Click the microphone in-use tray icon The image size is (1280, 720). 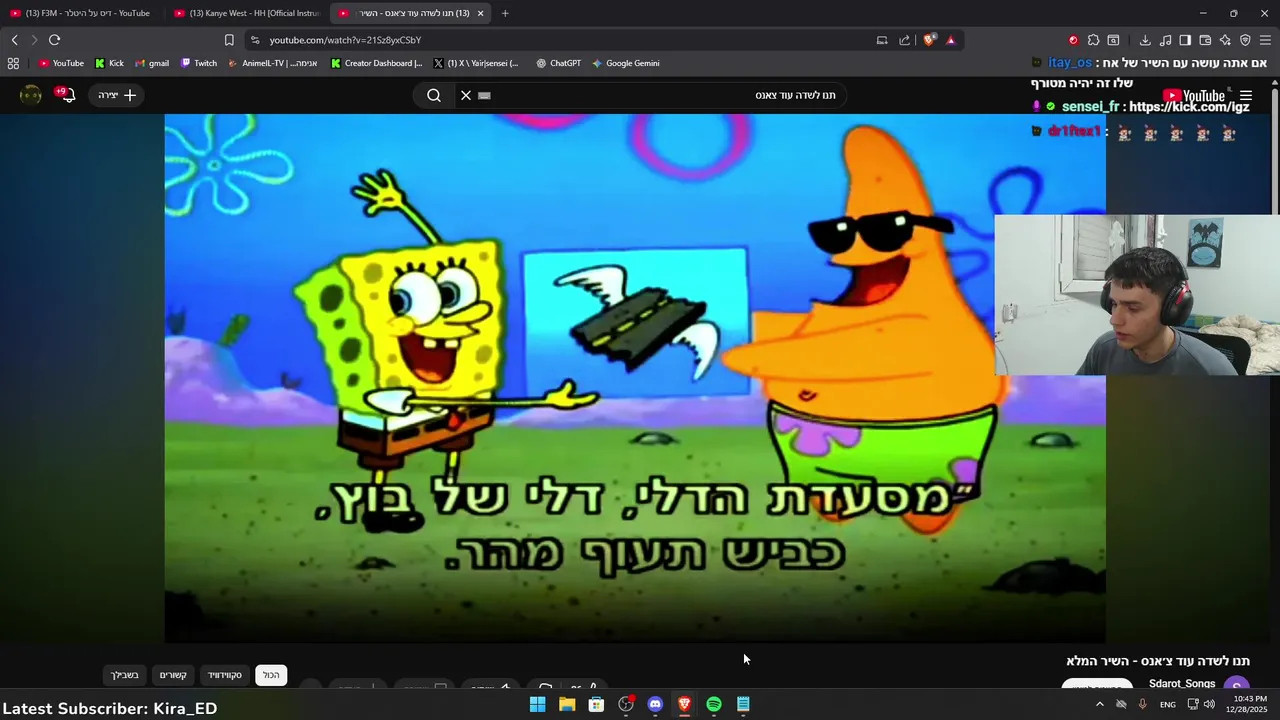(1142, 704)
